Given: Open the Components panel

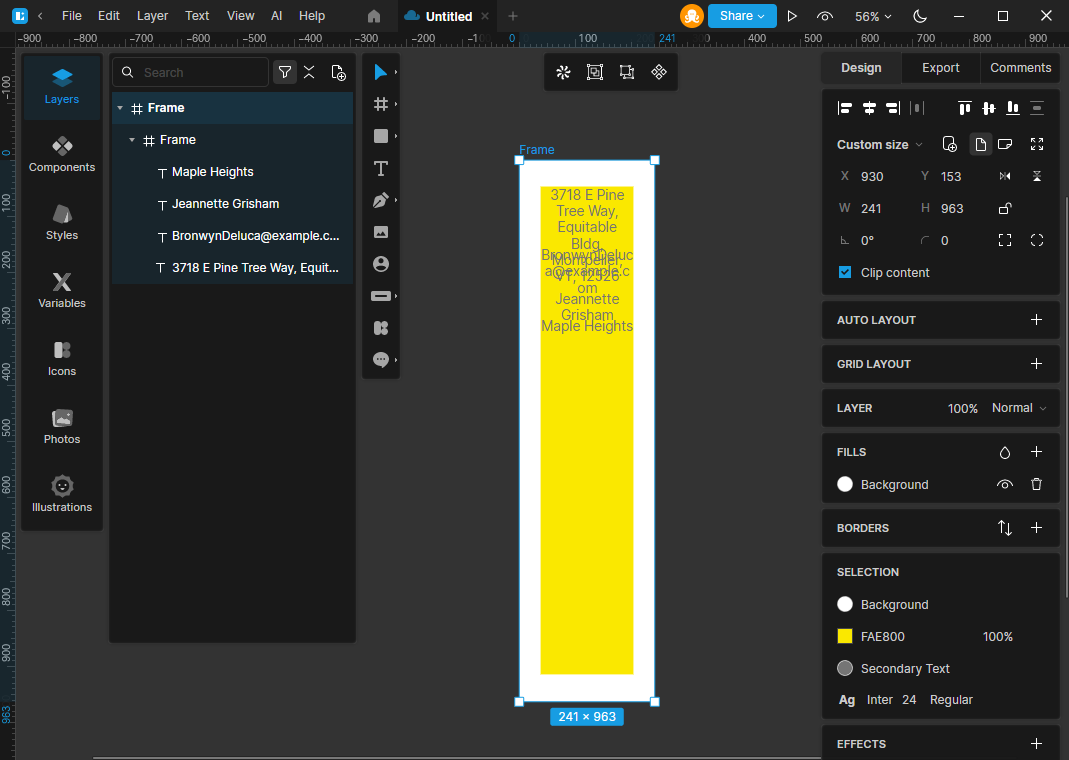Looking at the screenshot, I should [x=62, y=155].
